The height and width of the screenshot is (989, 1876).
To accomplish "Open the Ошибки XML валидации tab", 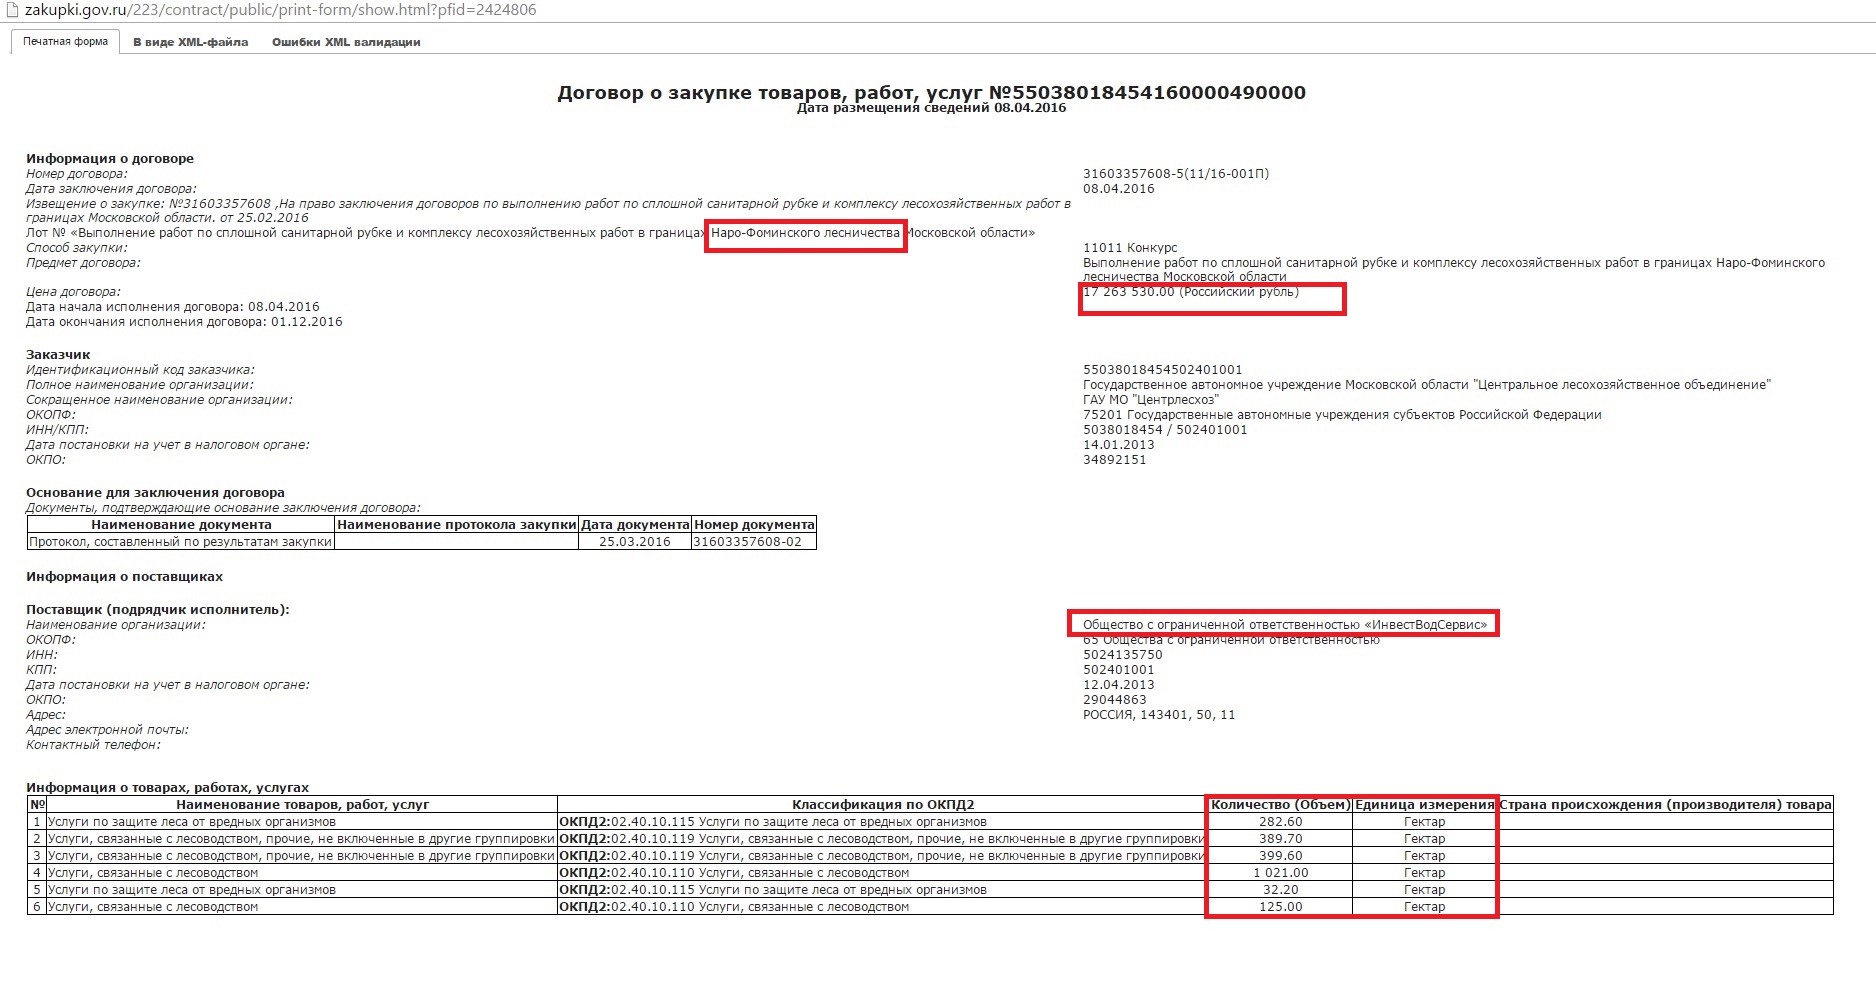I will coord(346,42).
